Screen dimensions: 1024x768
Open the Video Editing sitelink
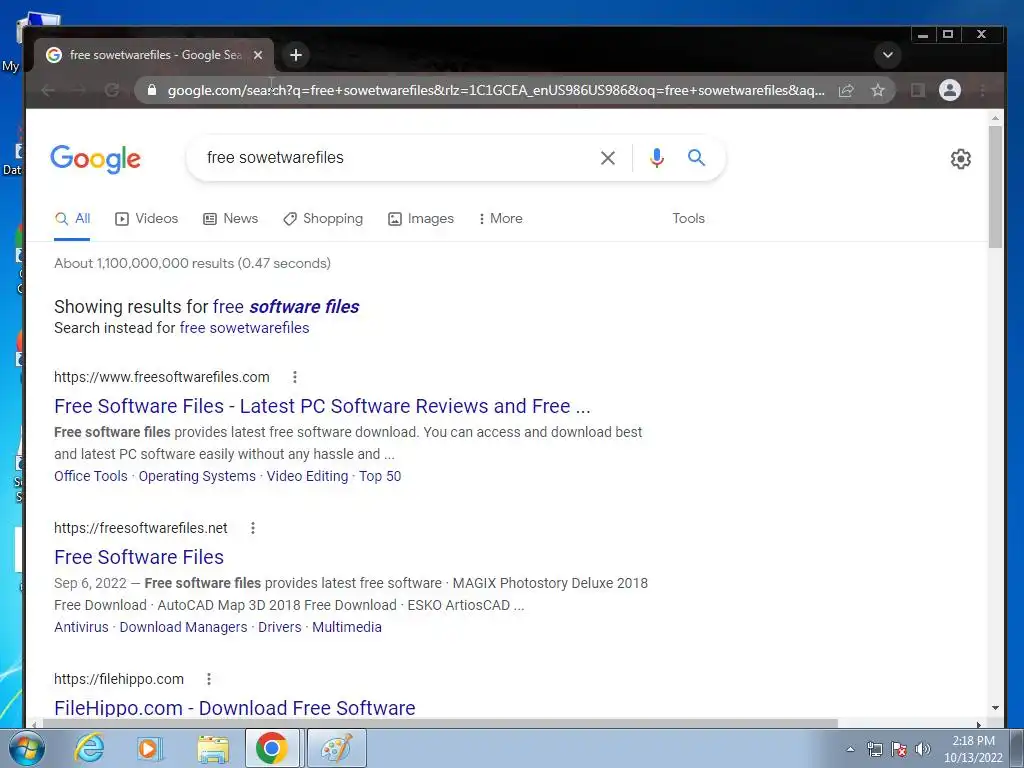pos(307,476)
